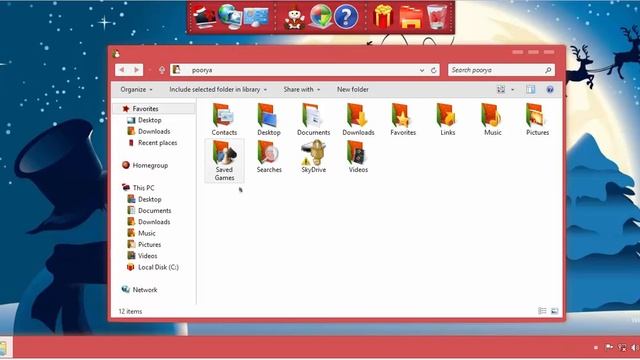Open the red folder icon in the dock
Screen dimensions: 640x360
pos(411,17)
